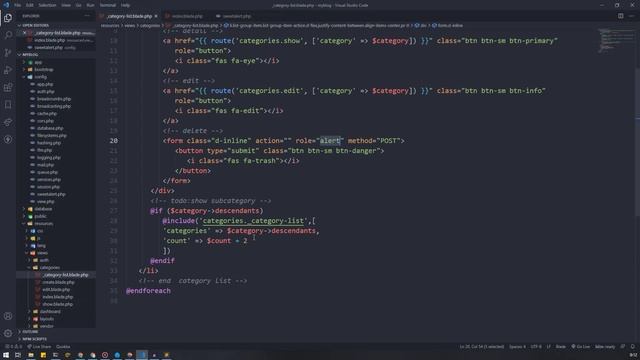The height and width of the screenshot is (360, 640).
Task: Click the Live Share status item
Action: pos(40,347)
